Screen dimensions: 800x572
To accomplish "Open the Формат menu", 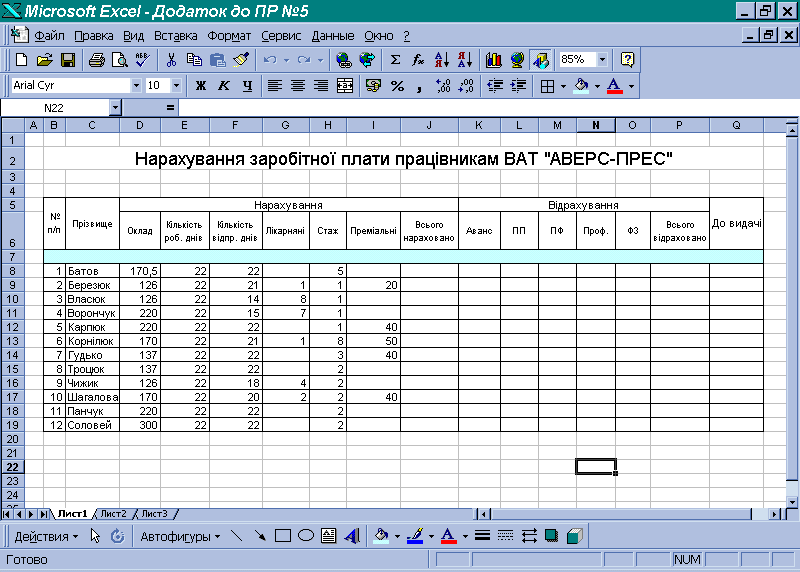I will (x=229, y=36).
